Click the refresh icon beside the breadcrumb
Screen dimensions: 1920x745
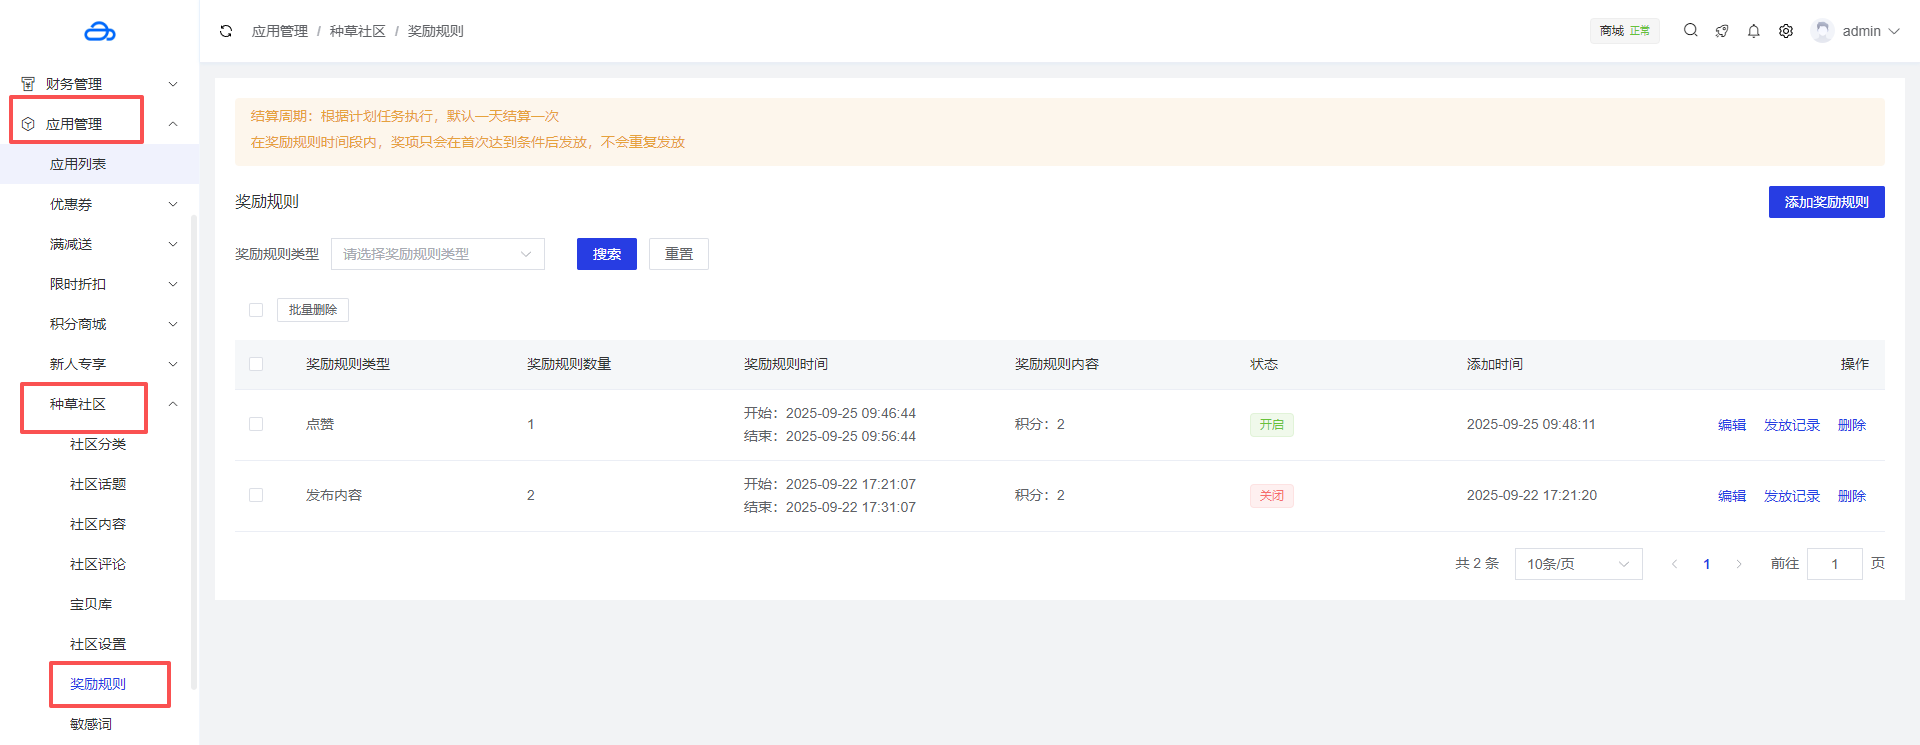[226, 31]
